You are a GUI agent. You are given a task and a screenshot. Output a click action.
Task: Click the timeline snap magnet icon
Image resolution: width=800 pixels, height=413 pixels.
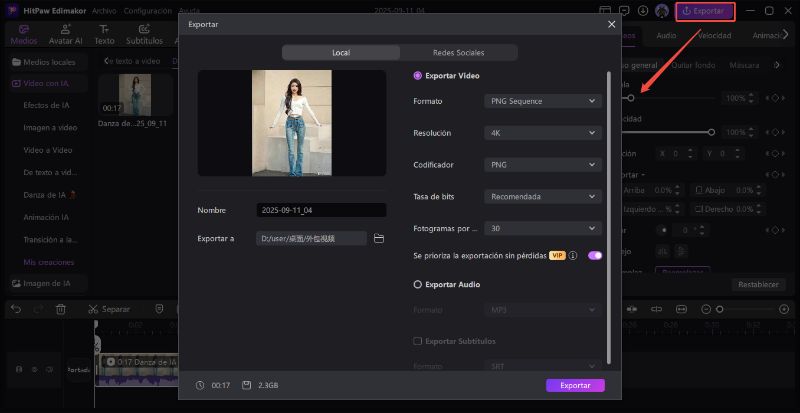(x=632, y=309)
